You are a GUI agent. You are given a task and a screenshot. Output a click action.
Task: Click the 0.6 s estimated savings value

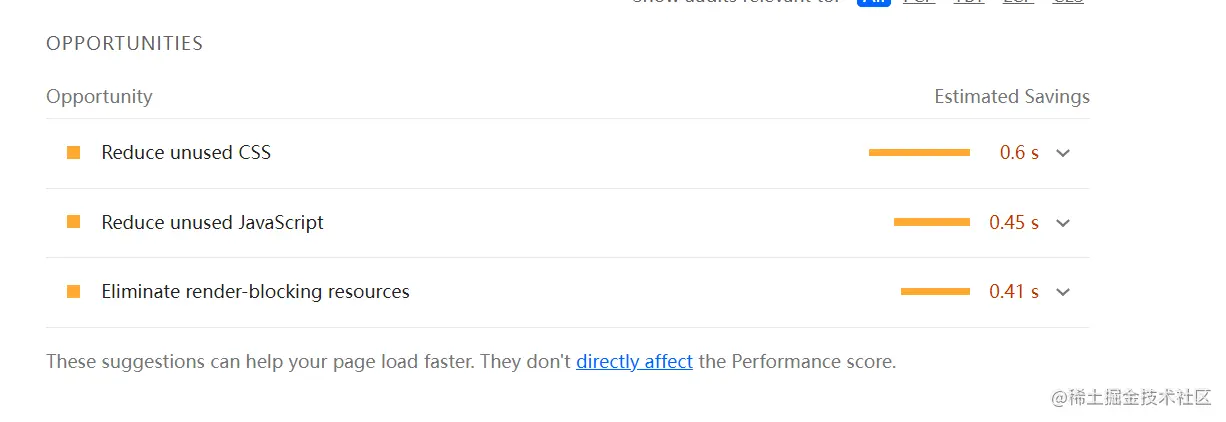(x=1019, y=153)
